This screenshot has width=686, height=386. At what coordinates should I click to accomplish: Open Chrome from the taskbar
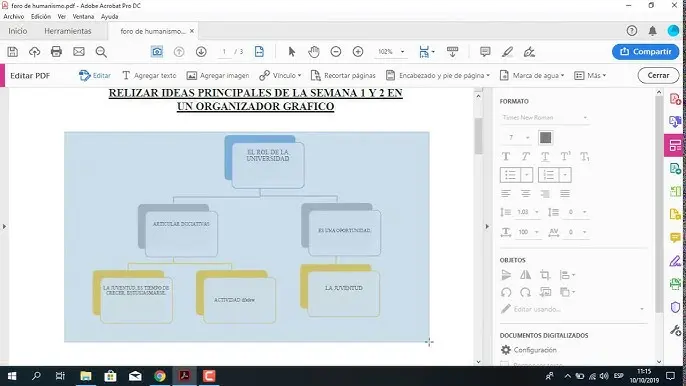coord(160,376)
